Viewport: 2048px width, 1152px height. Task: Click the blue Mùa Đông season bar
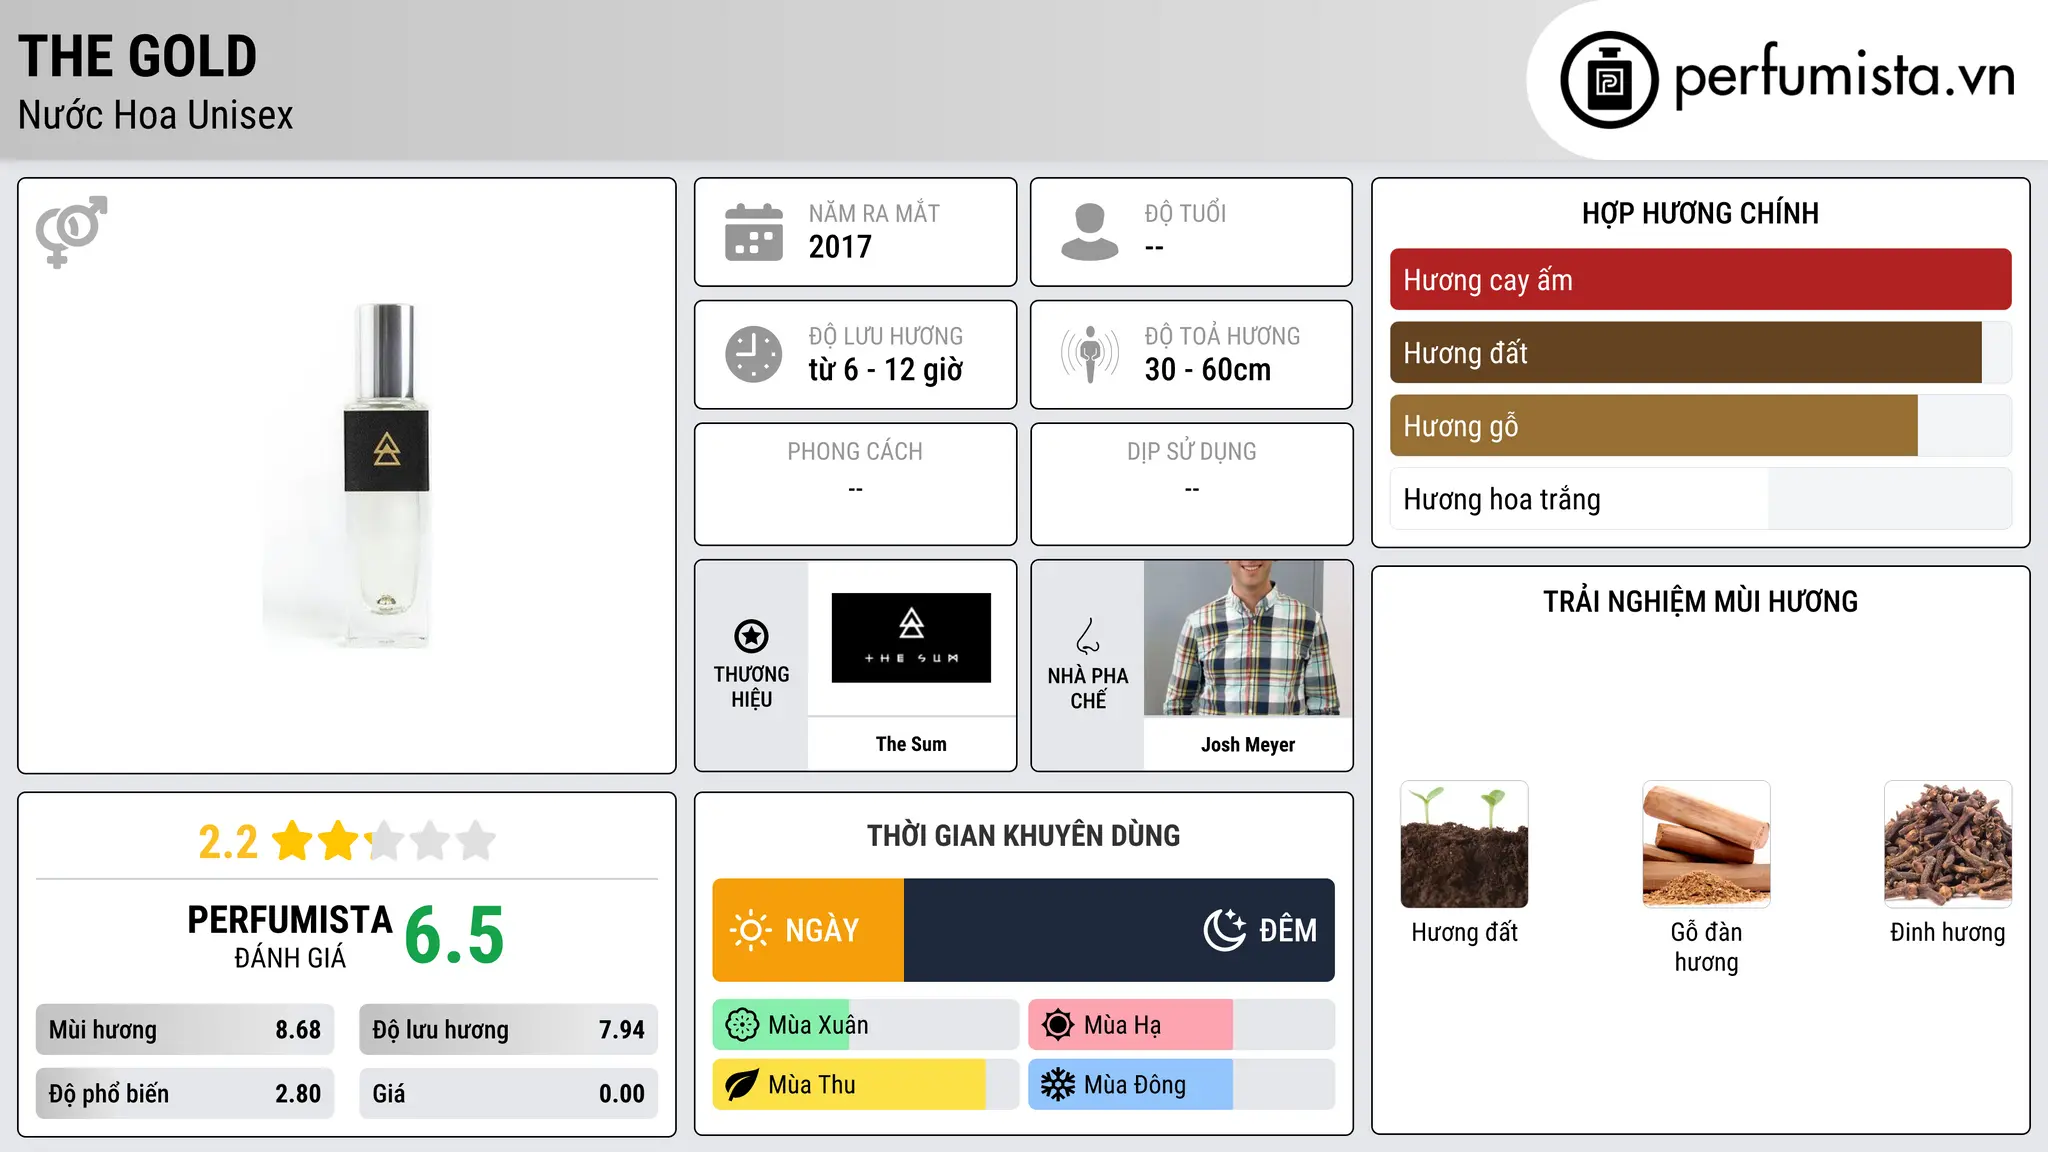coord(1131,1085)
